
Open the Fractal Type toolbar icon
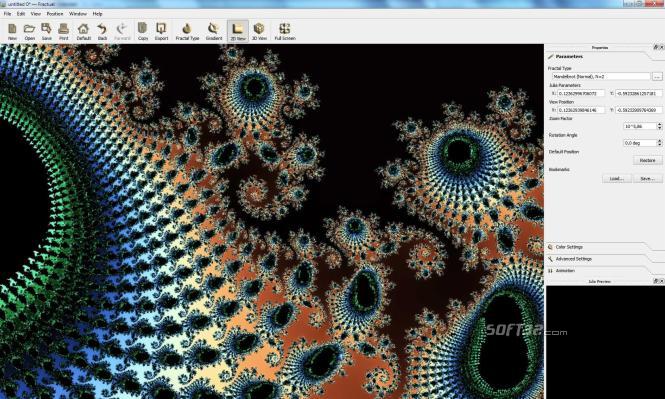tap(187, 32)
